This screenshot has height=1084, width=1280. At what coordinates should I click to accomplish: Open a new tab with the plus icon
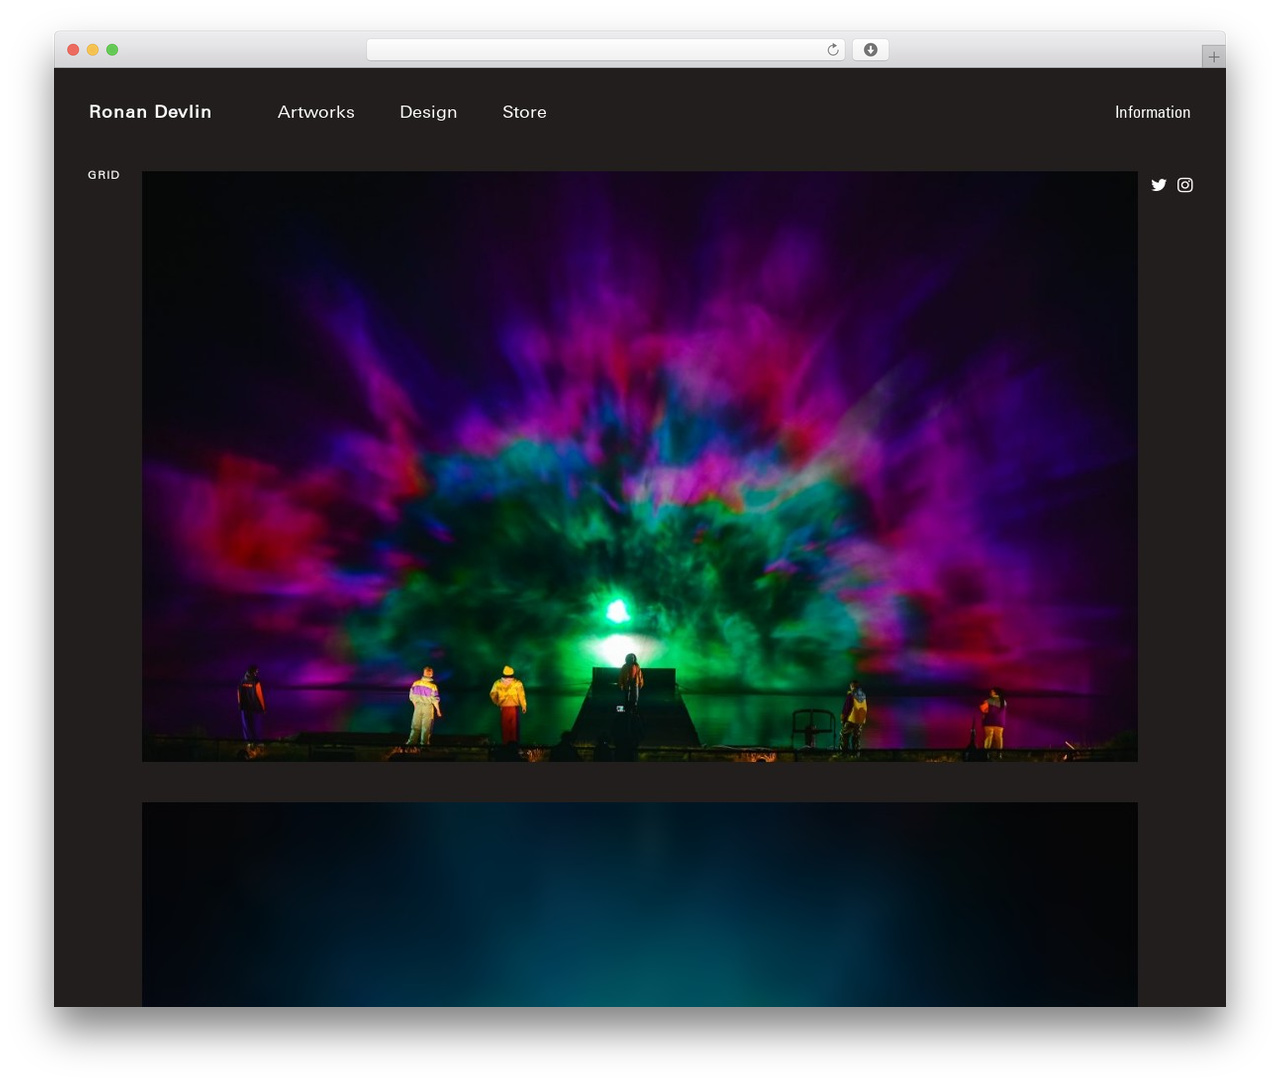pyautogui.click(x=1213, y=57)
